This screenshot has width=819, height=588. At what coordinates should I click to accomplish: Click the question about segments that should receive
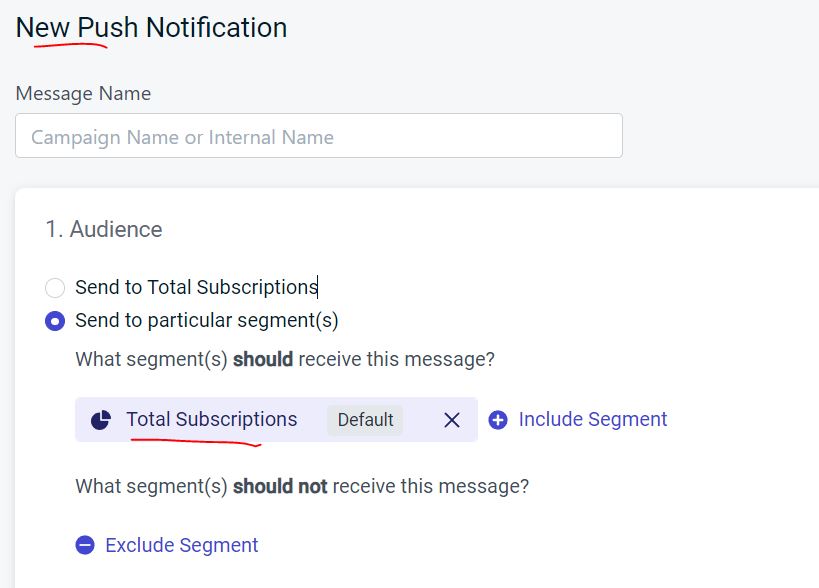(285, 359)
